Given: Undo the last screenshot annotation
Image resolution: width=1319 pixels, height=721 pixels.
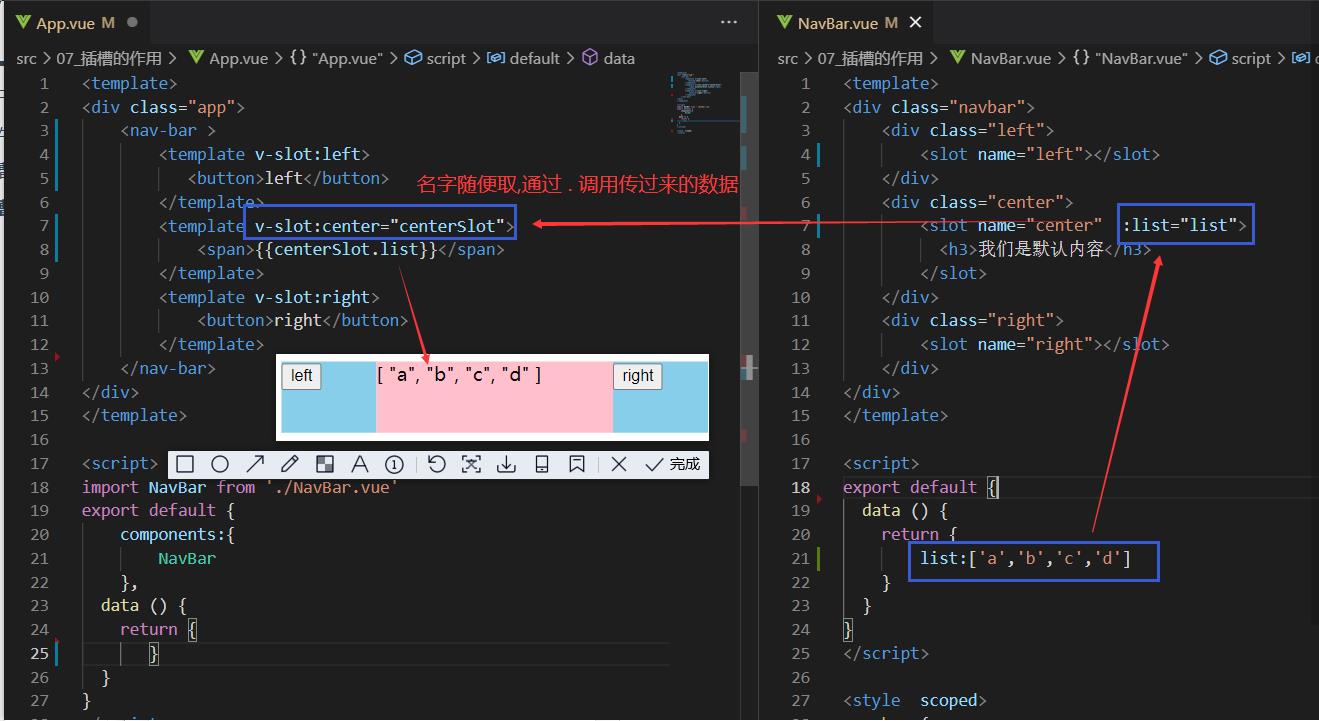Looking at the screenshot, I should (x=436, y=464).
